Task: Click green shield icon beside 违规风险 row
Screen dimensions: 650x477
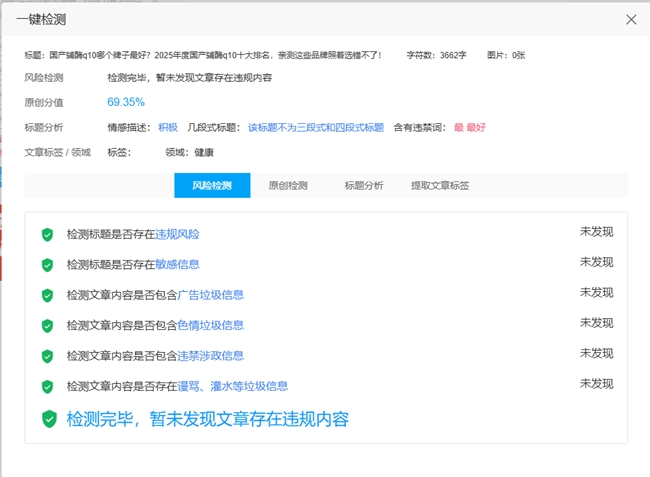Action: click(47, 235)
